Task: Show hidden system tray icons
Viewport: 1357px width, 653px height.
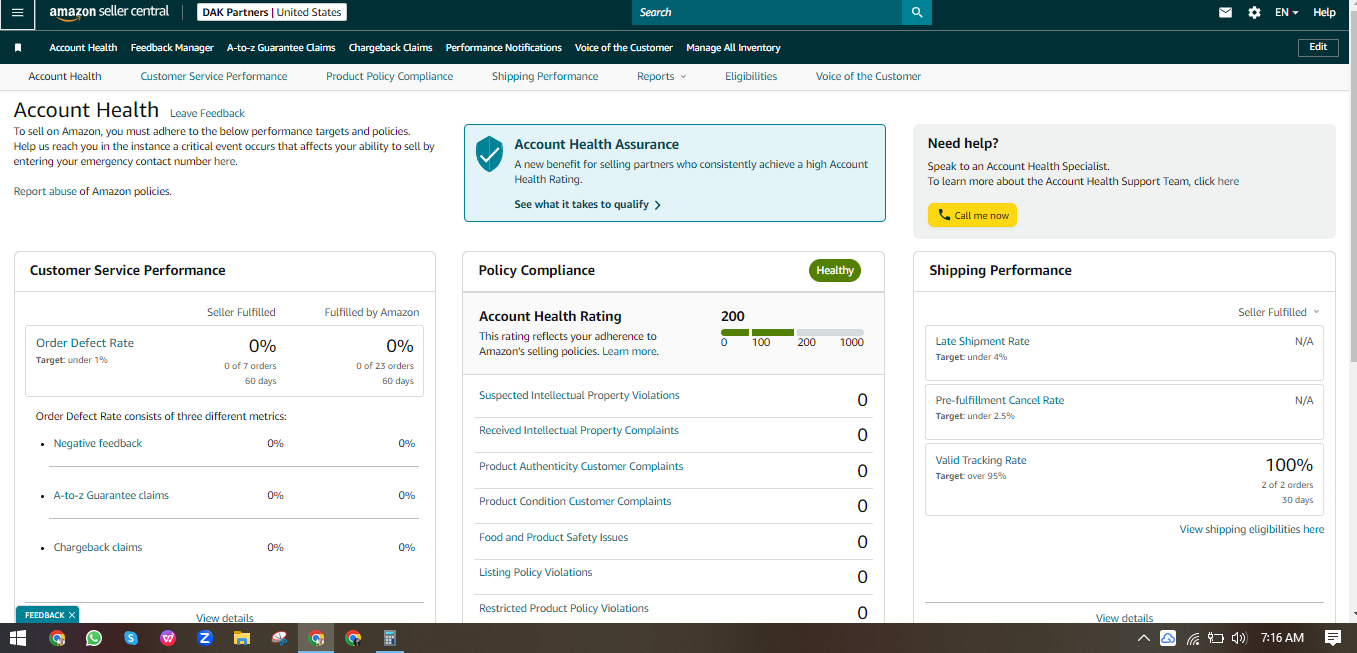Action: coord(1144,638)
